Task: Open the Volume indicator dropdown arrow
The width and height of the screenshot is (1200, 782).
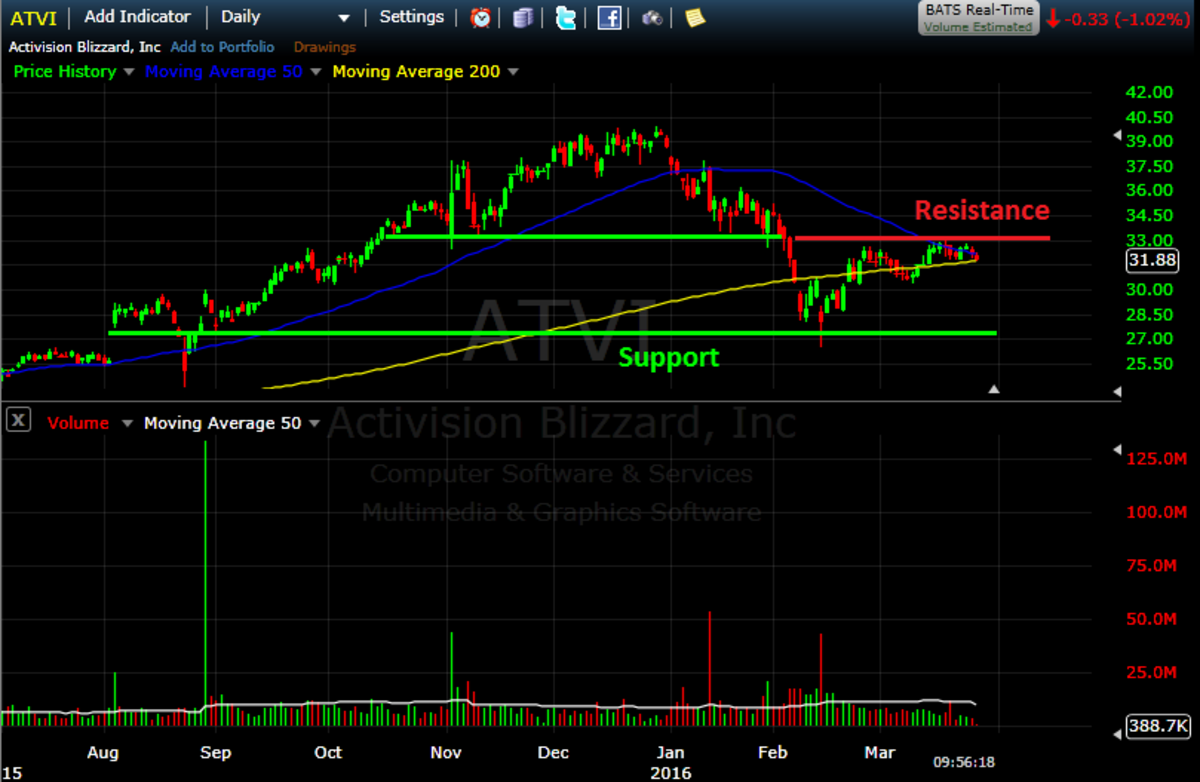Action: pos(127,423)
